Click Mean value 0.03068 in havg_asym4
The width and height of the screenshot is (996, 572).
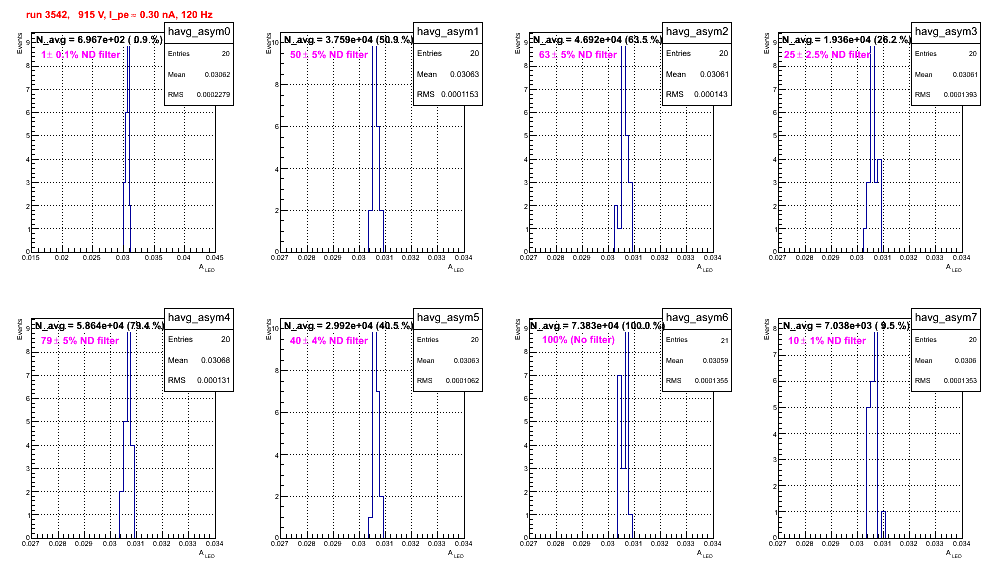[x=215, y=360]
